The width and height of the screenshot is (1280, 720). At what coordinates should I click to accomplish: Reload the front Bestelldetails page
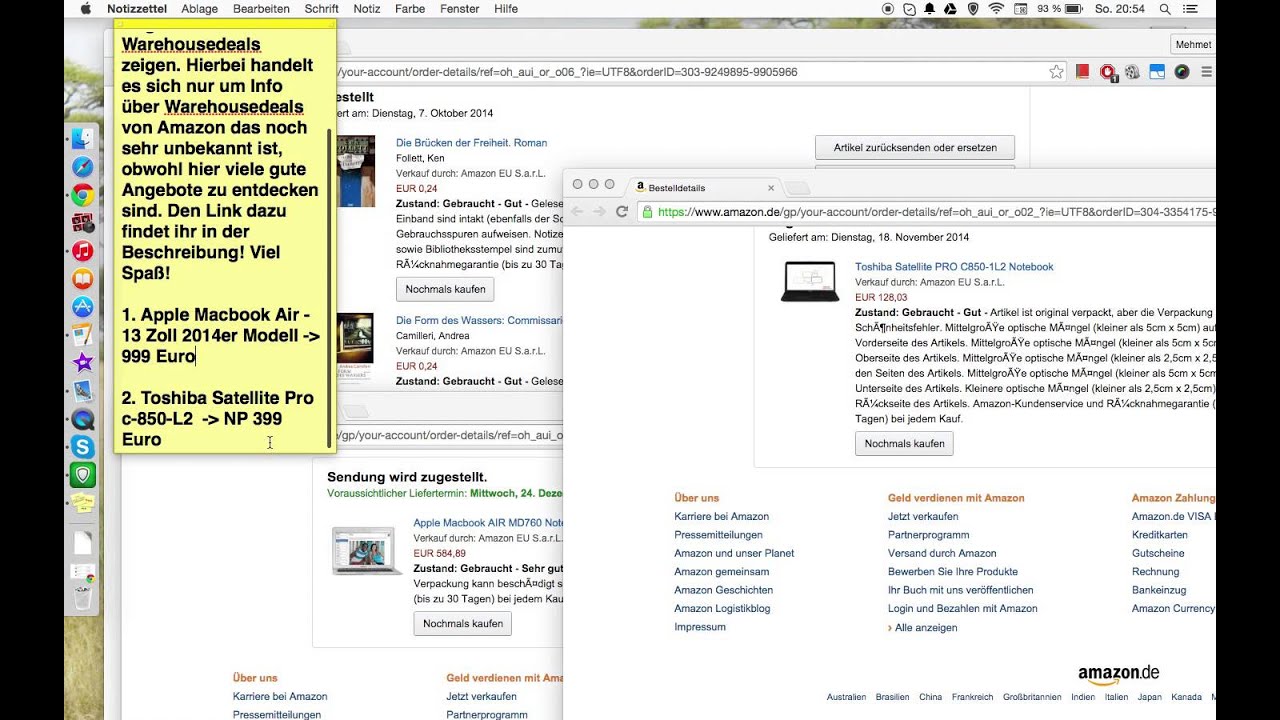[622, 212]
